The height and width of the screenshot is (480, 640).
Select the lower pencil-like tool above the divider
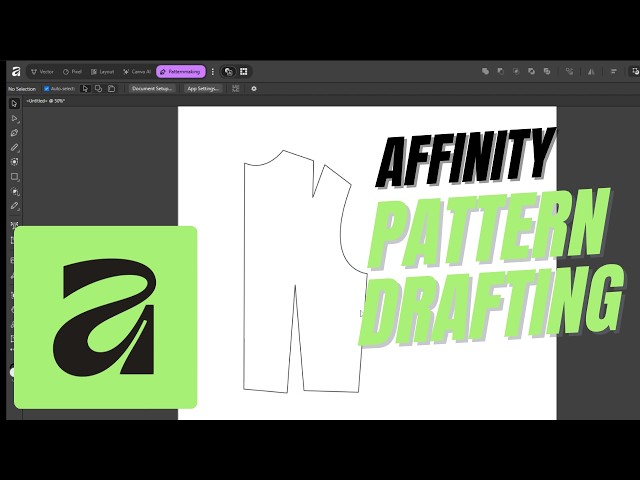tap(15, 206)
